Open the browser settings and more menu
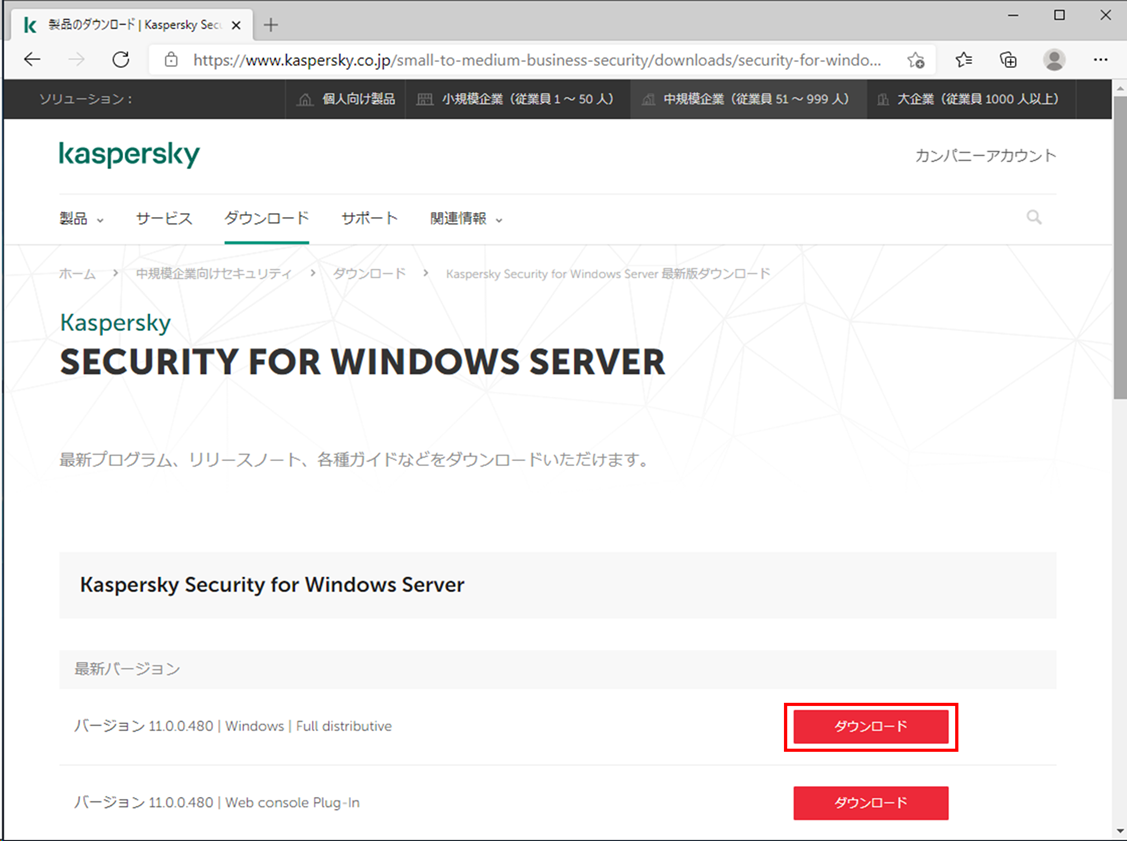Image resolution: width=1127 pixels, height=841 pixels. [x=1100, y=60]
